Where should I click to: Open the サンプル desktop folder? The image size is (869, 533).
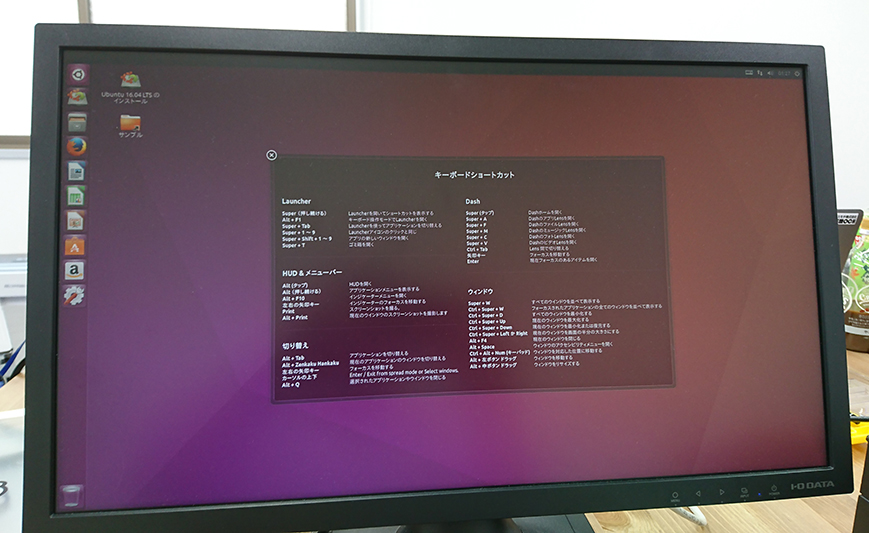click(x=130, y=123)
